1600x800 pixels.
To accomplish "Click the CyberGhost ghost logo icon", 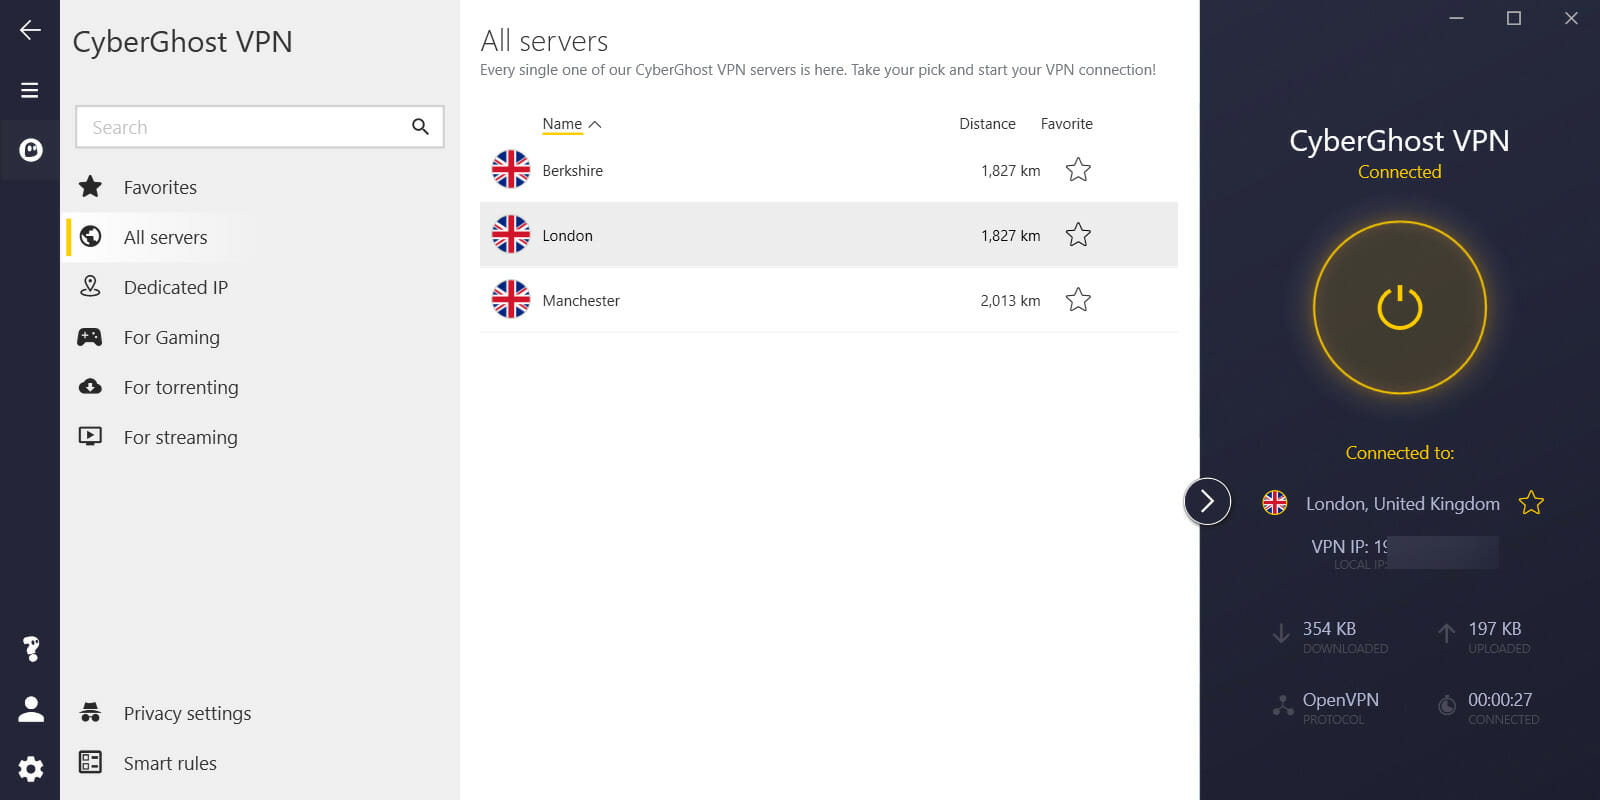I will [31, 150].
